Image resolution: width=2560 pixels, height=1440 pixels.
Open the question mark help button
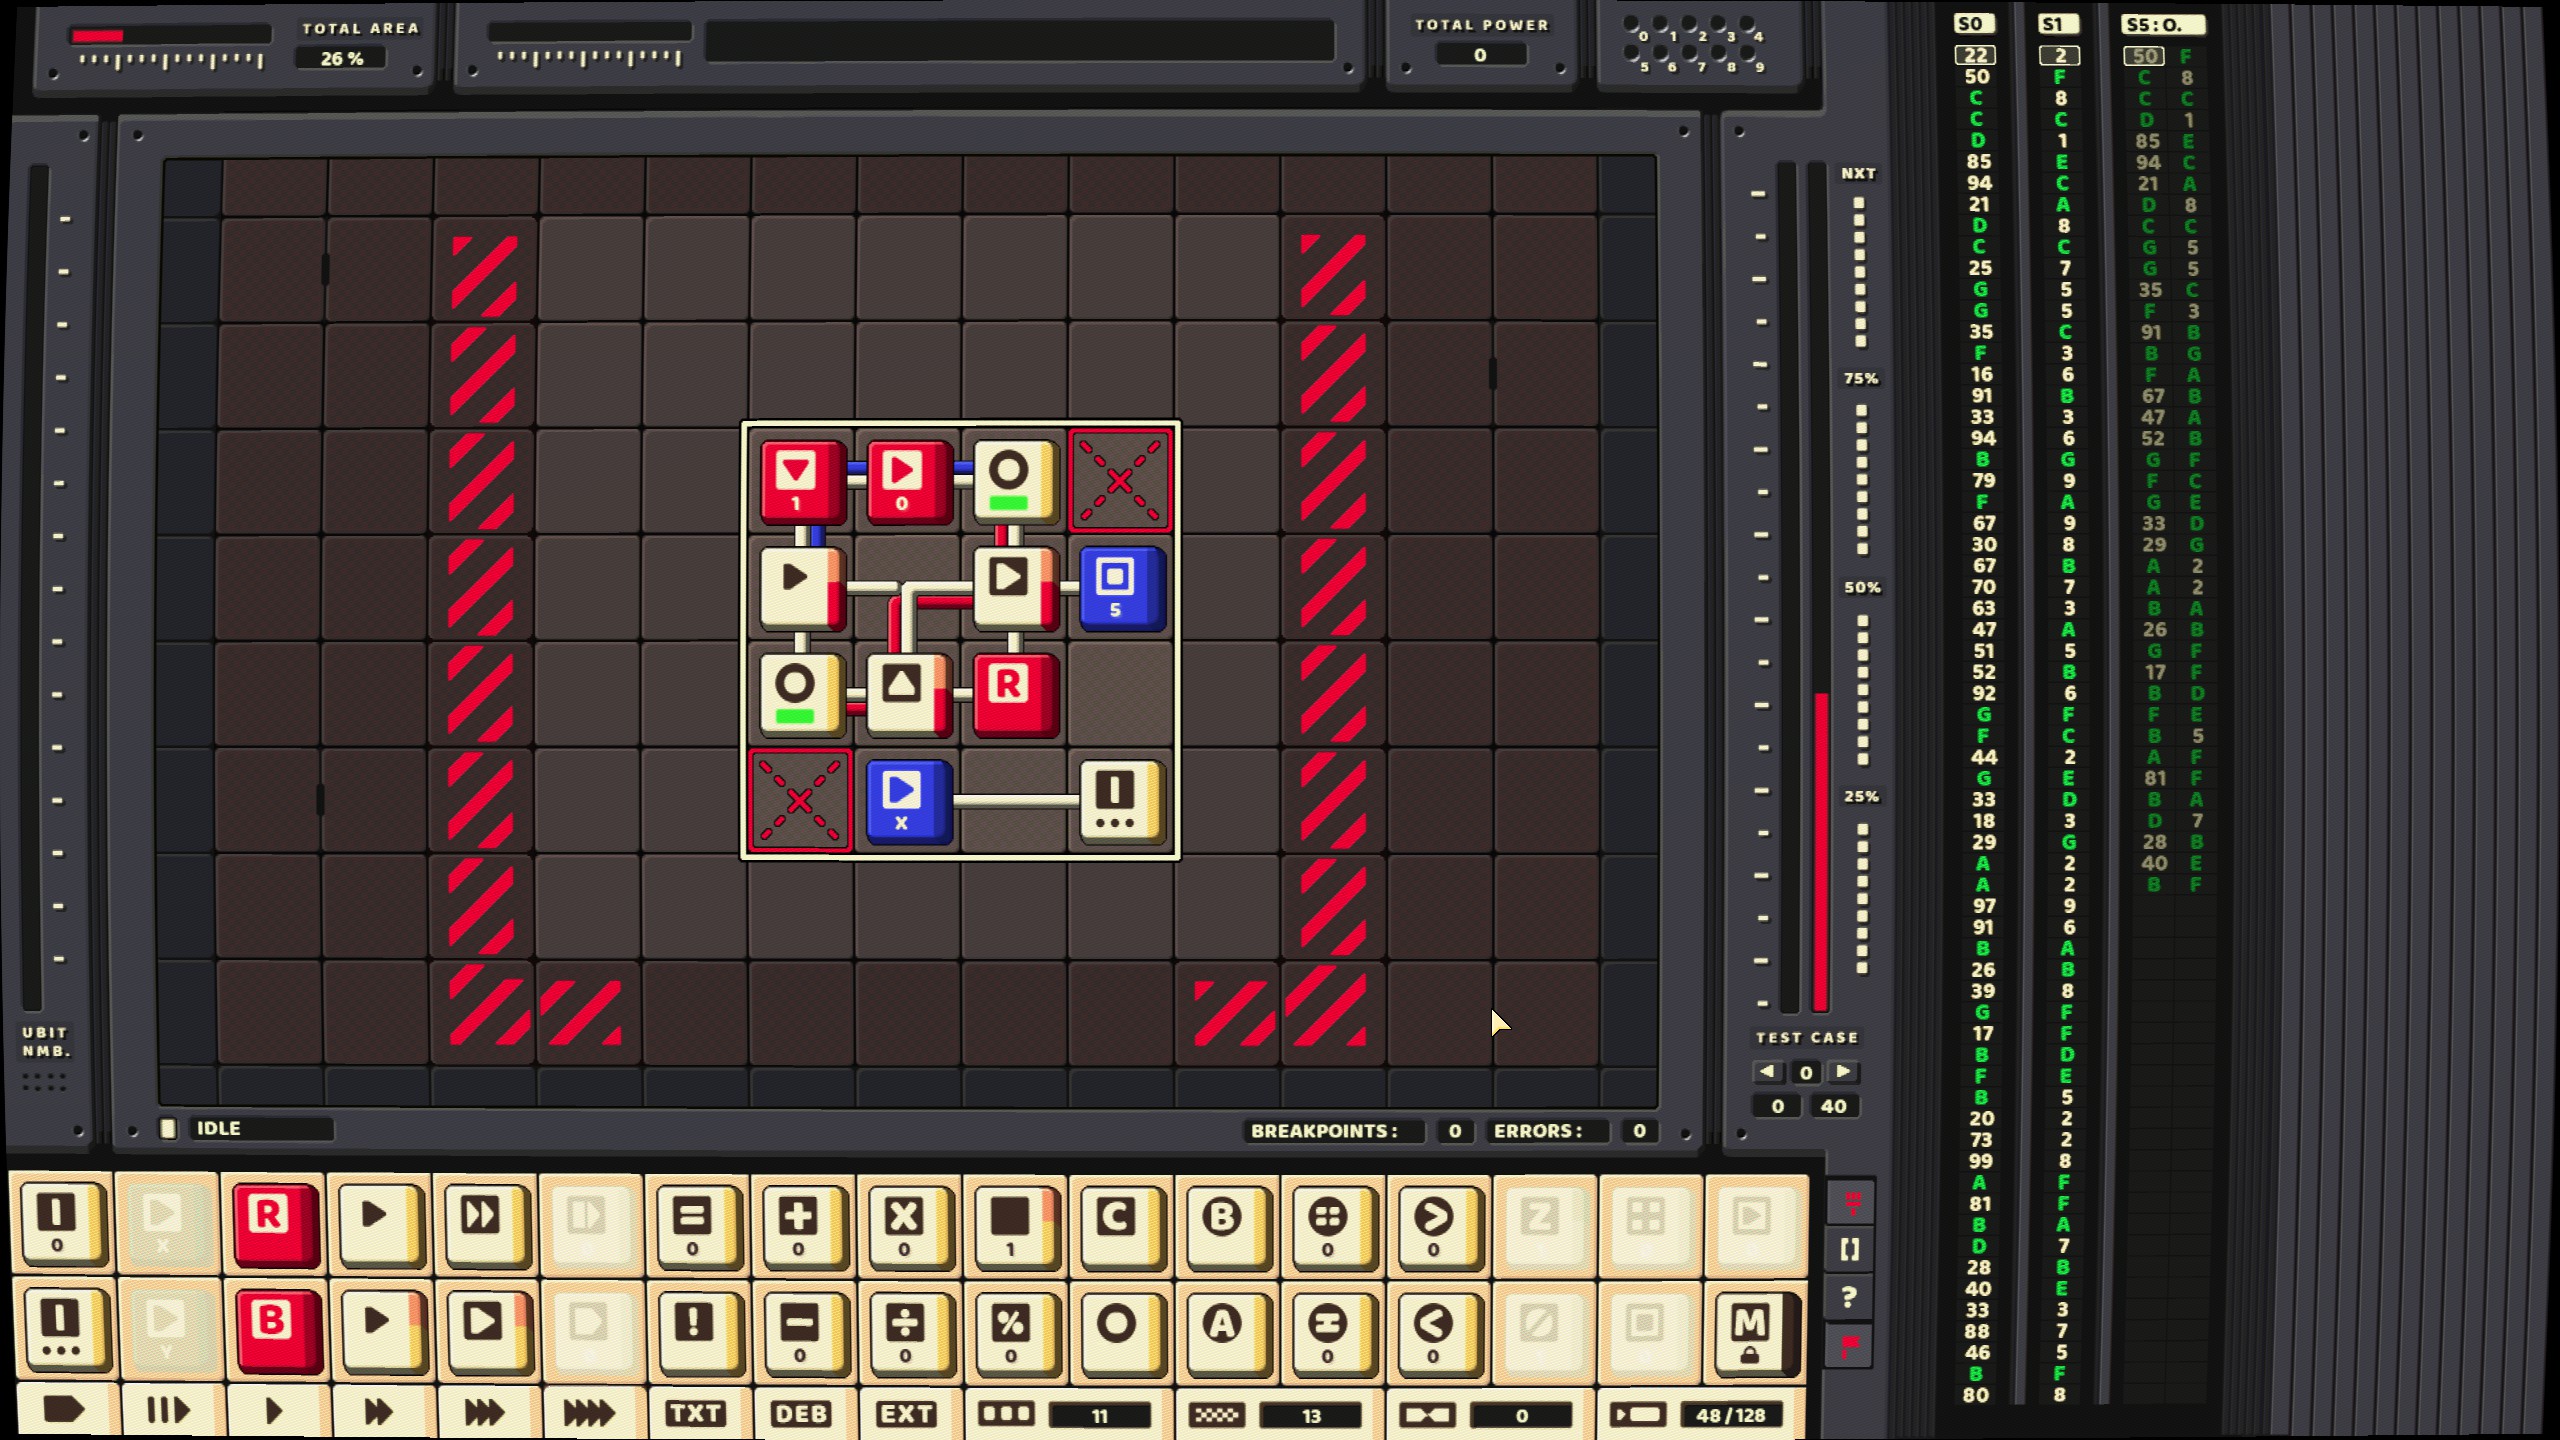[x=1850, y=1297]
